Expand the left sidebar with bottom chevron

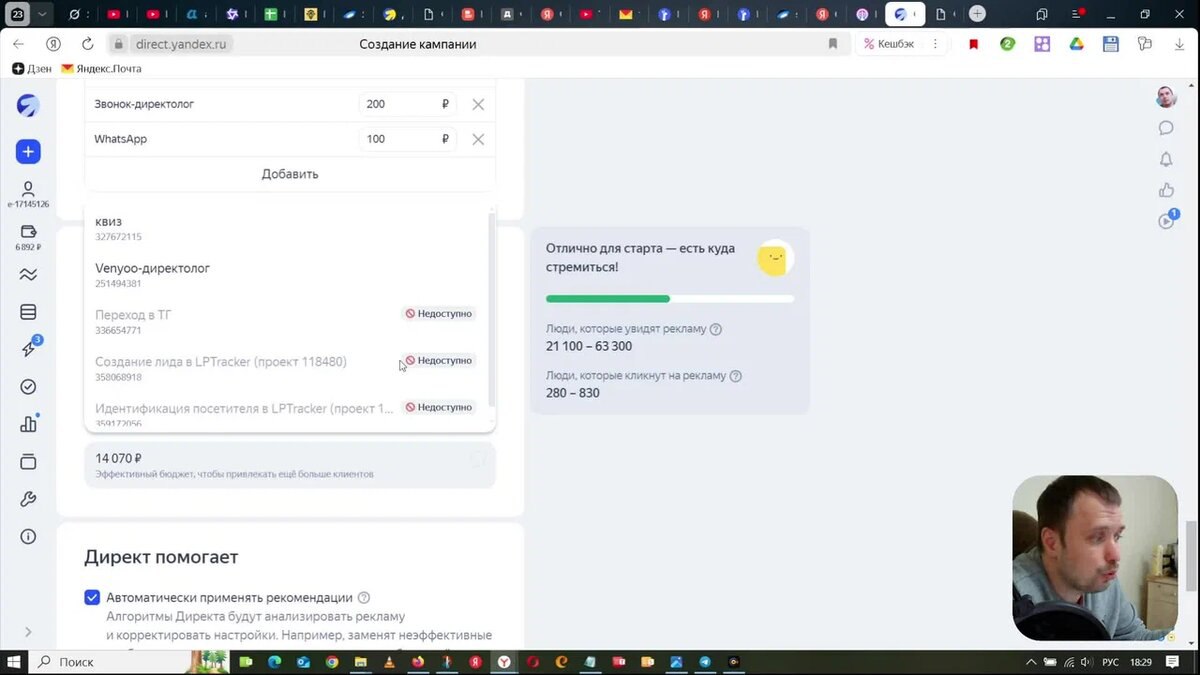(x=28, y=632)
